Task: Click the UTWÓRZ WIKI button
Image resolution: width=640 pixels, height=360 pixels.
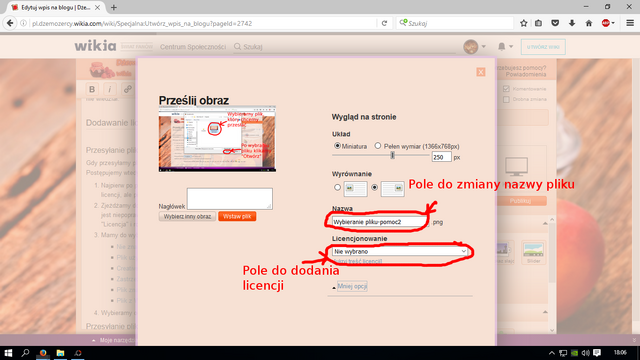Action: [543, 47]
